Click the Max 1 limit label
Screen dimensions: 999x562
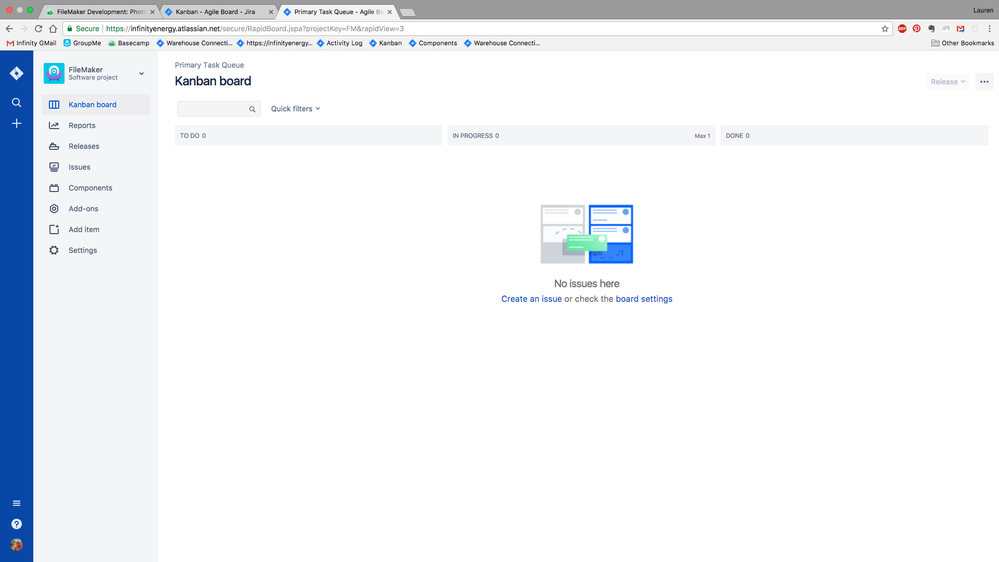[702, 136]
